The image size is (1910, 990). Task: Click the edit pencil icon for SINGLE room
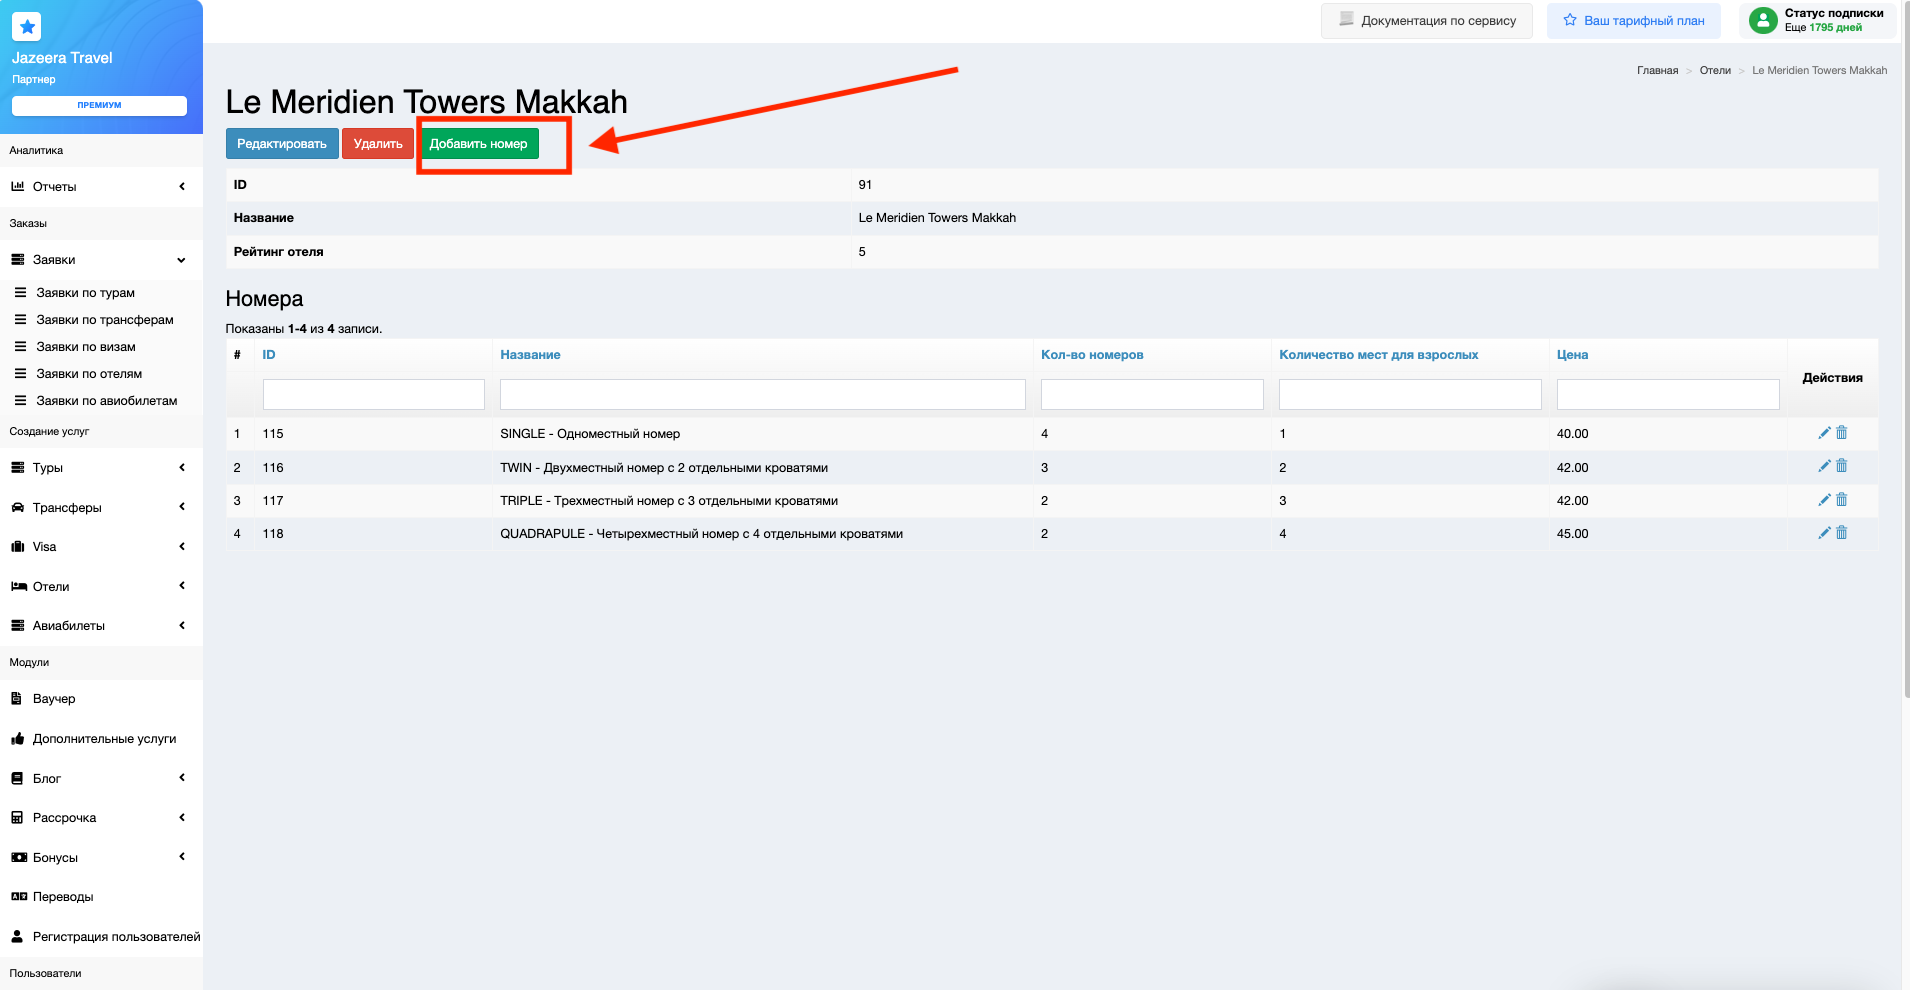coord(1824,433)
